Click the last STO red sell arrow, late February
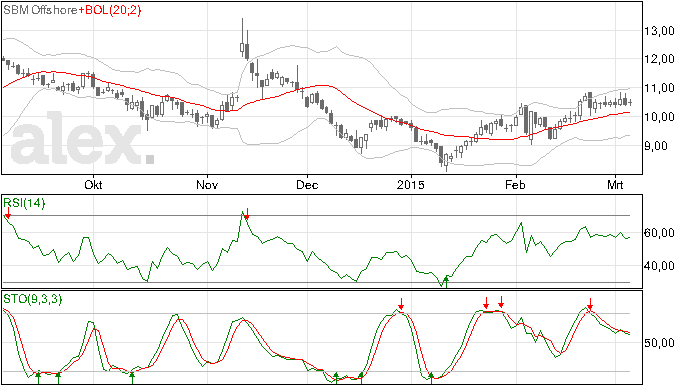 point(590,304)
